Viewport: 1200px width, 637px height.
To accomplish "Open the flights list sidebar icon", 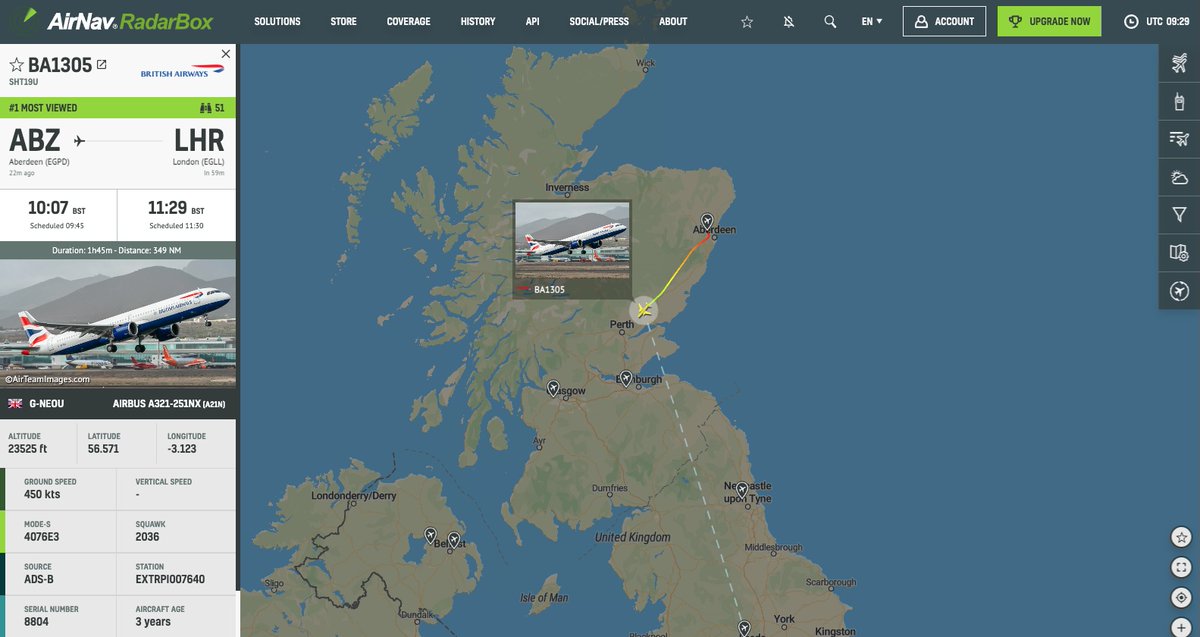I will tap(1179, 64).
